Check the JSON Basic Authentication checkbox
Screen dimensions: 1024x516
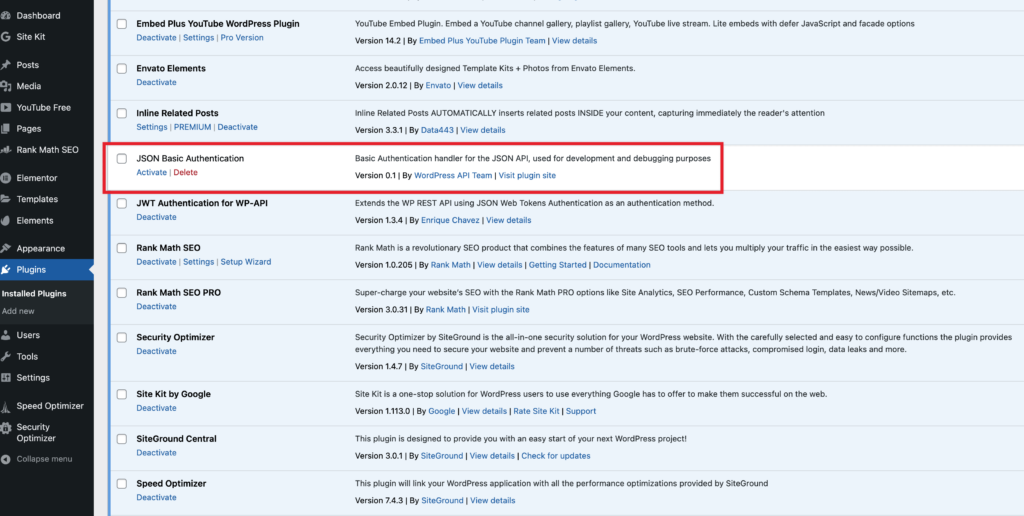(x=121, y=159)
